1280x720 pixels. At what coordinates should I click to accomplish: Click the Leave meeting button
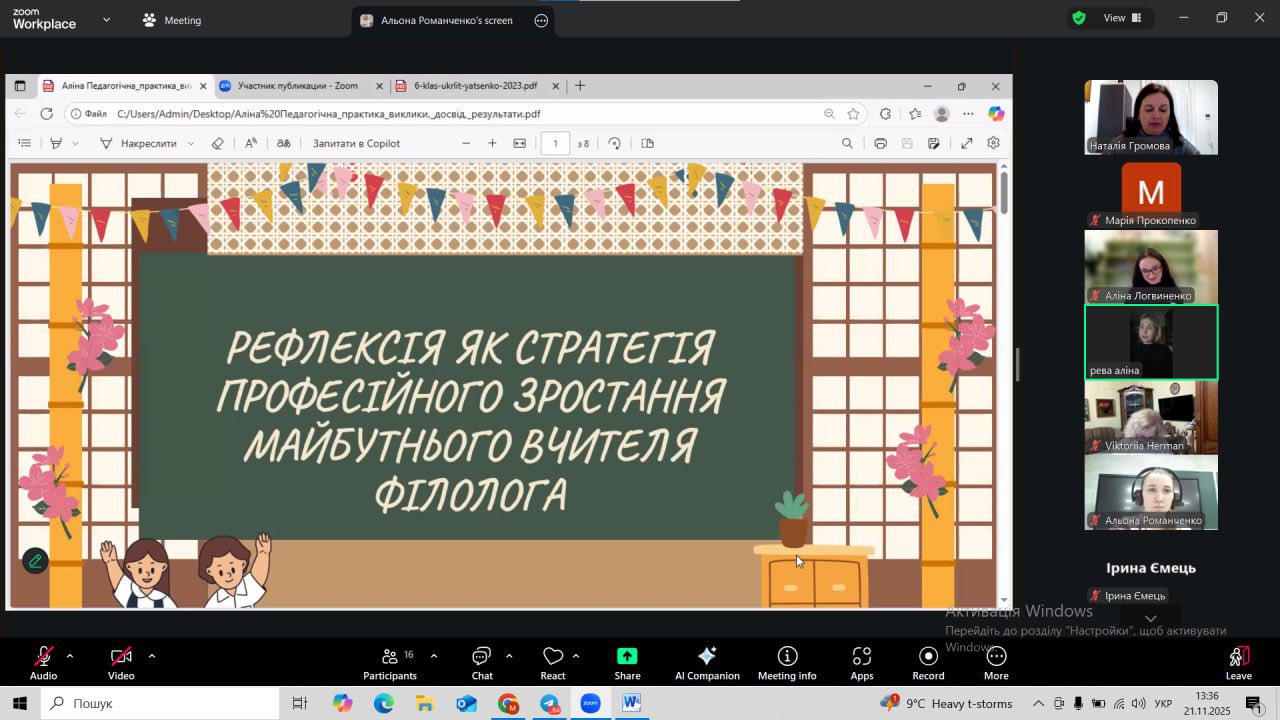point(1238,662)
